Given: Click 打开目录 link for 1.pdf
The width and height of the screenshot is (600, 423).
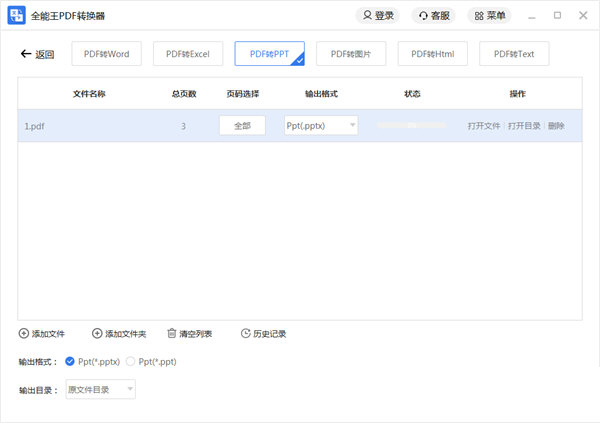Looking at the screenshot, I should [524, 126].
